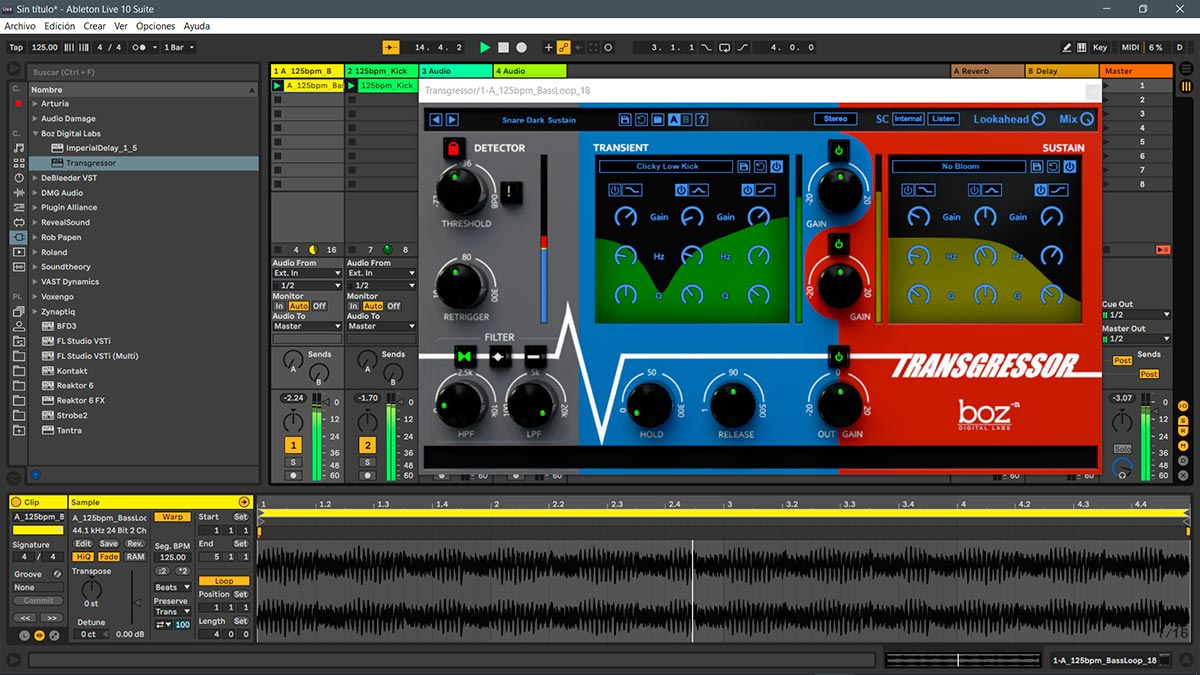Start playback with the green Play button
Viewport: 1200px width, 675px height.
[x=485, y=47]
